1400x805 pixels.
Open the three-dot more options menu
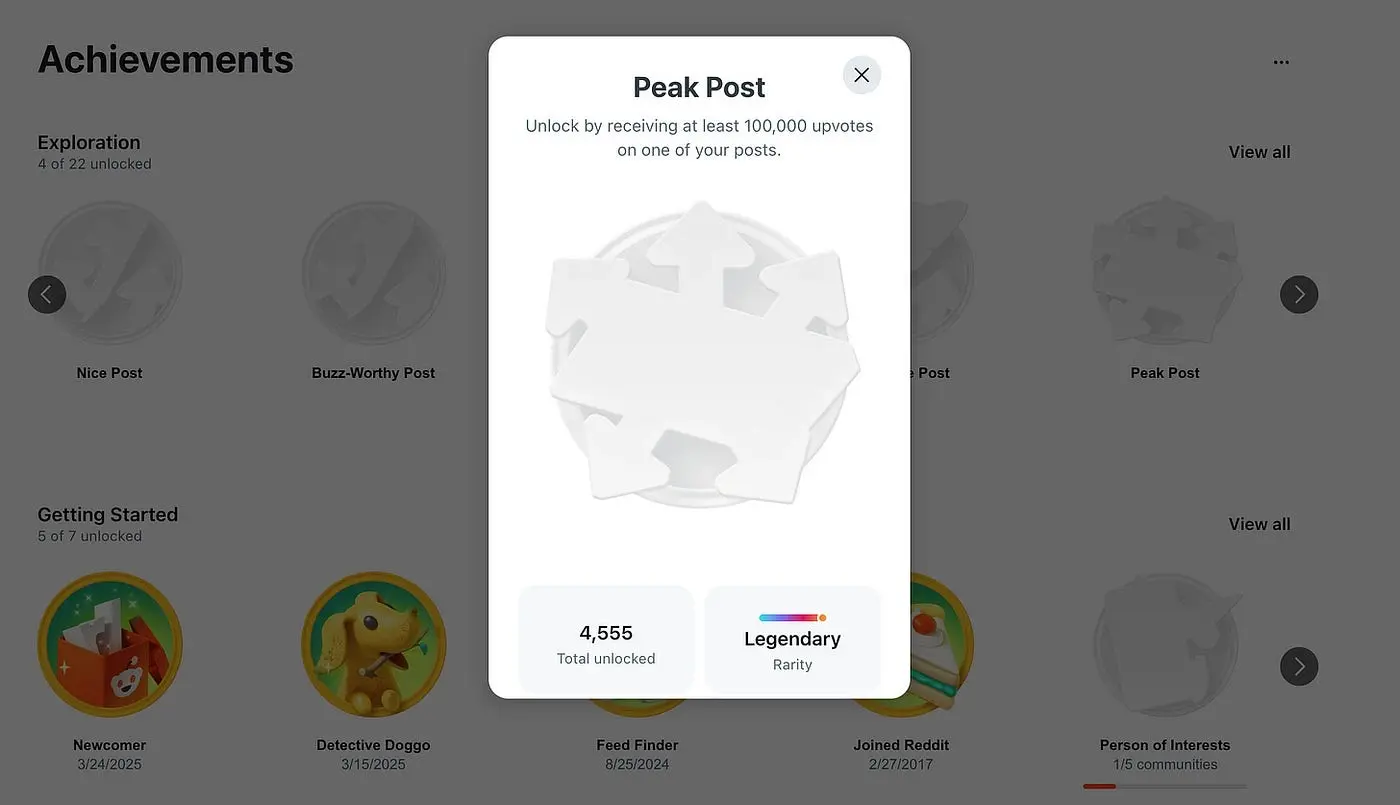[1281, 62]
